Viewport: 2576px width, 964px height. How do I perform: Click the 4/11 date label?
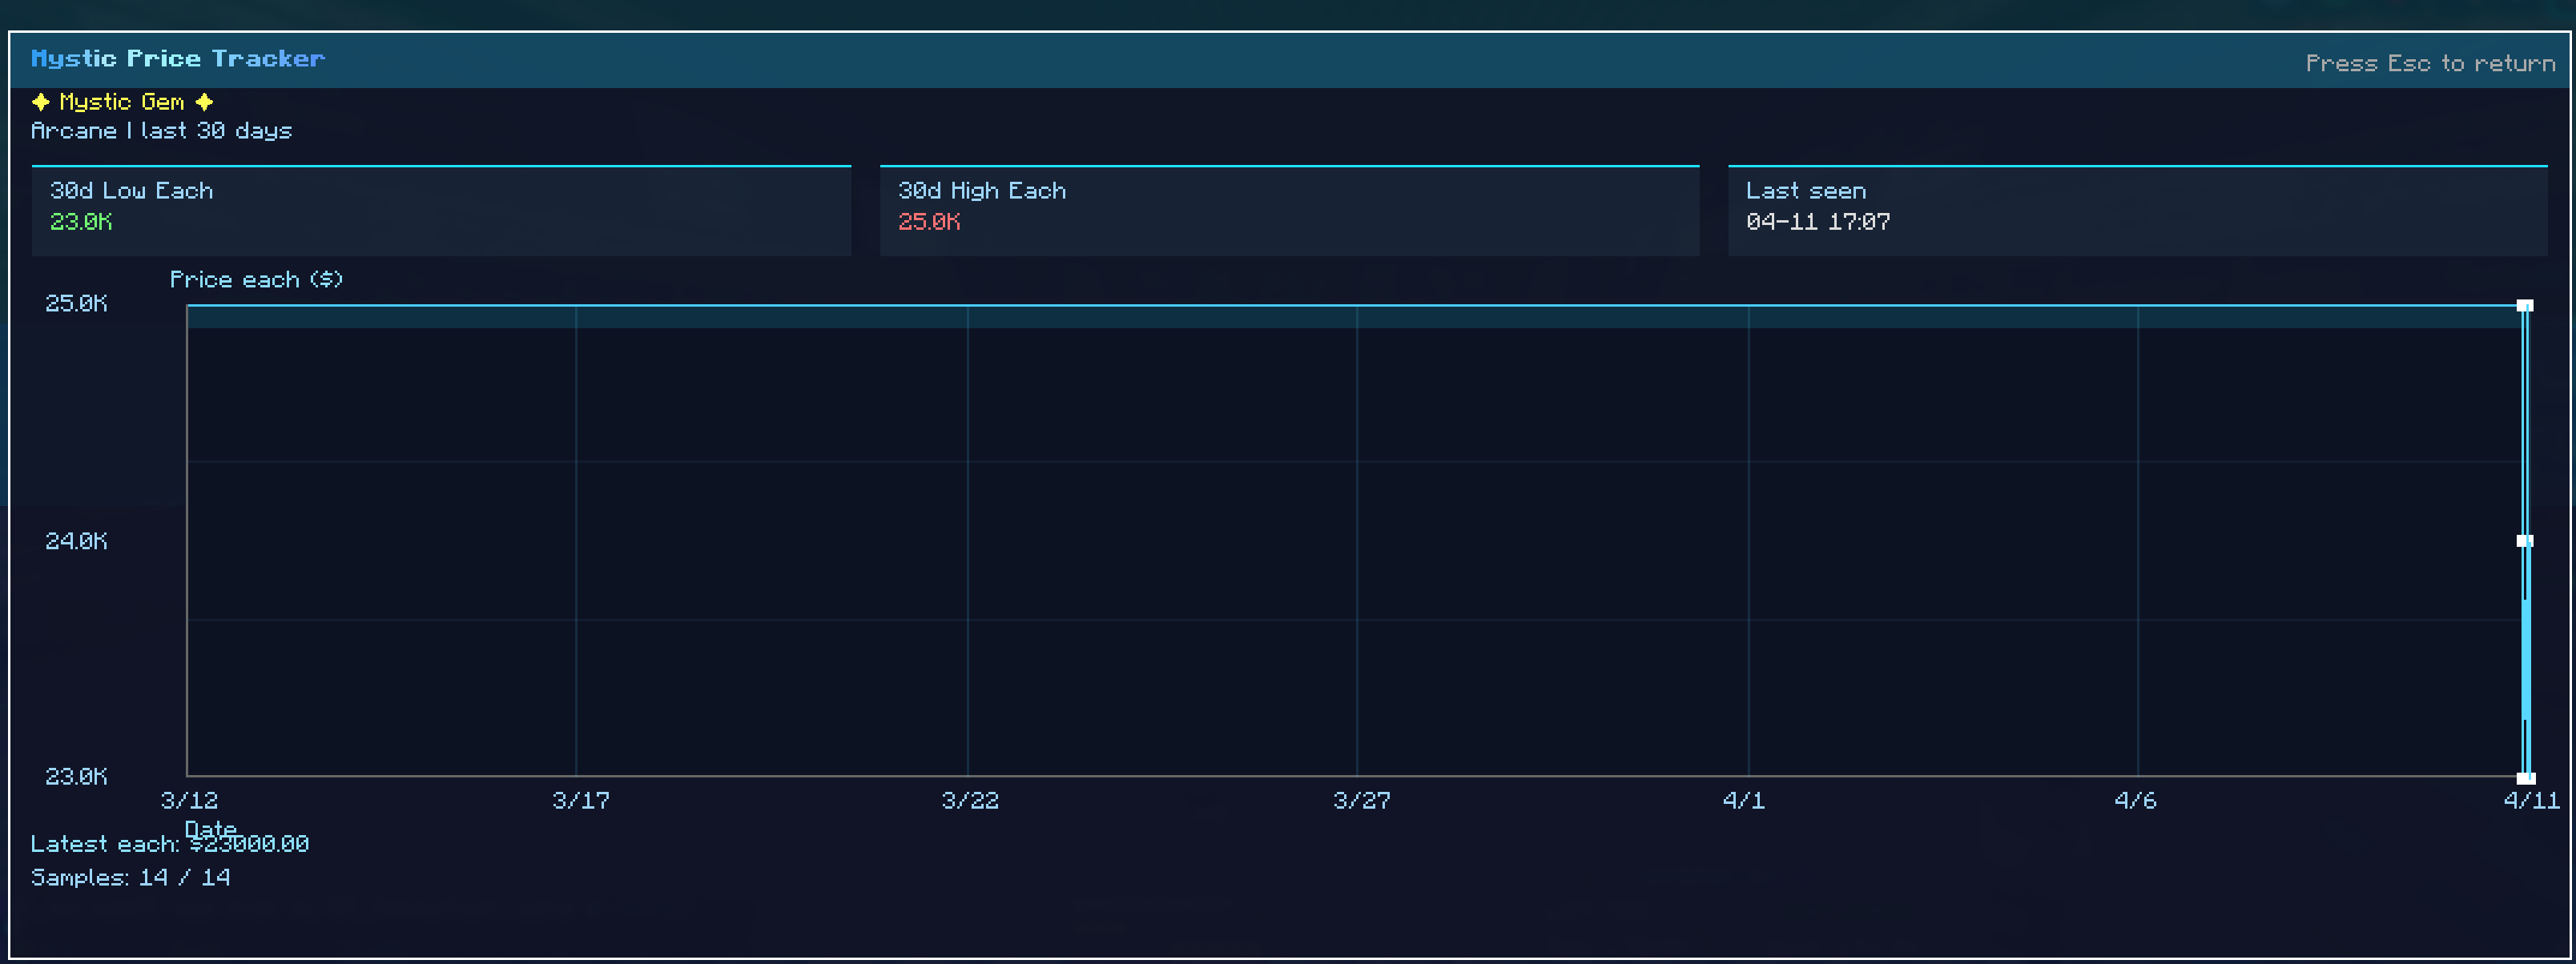coord(2531,800)
